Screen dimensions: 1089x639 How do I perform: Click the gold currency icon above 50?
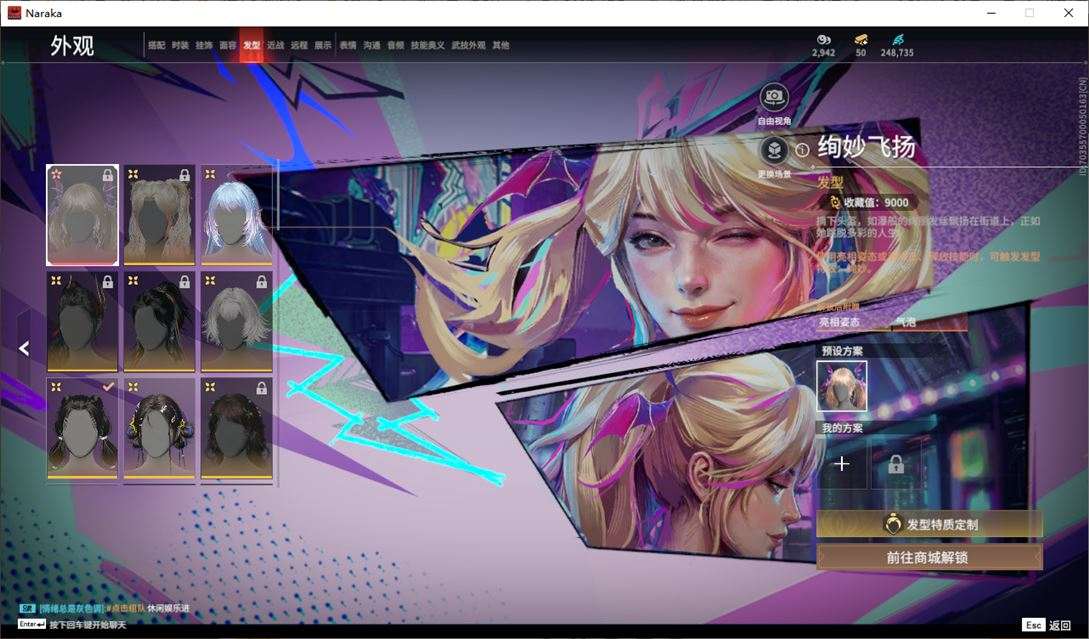tap(861, 40)
